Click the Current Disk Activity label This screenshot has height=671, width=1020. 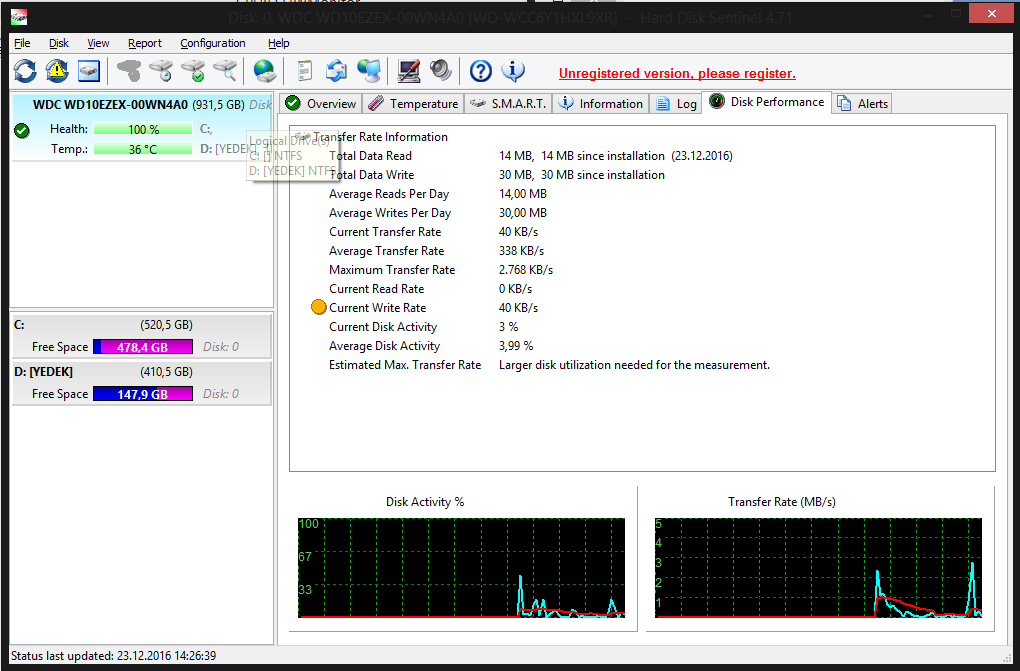[x=383, y=327]
